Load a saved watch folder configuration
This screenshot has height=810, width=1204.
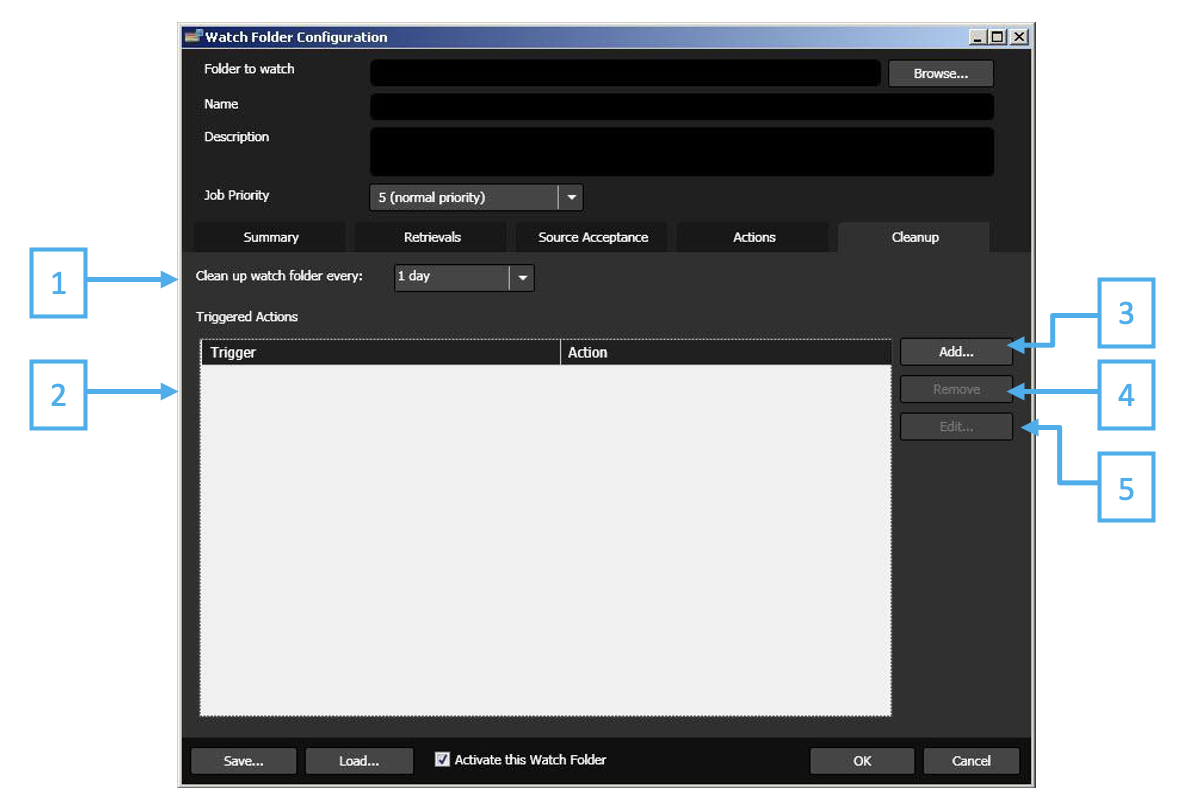tap(358, 760)
